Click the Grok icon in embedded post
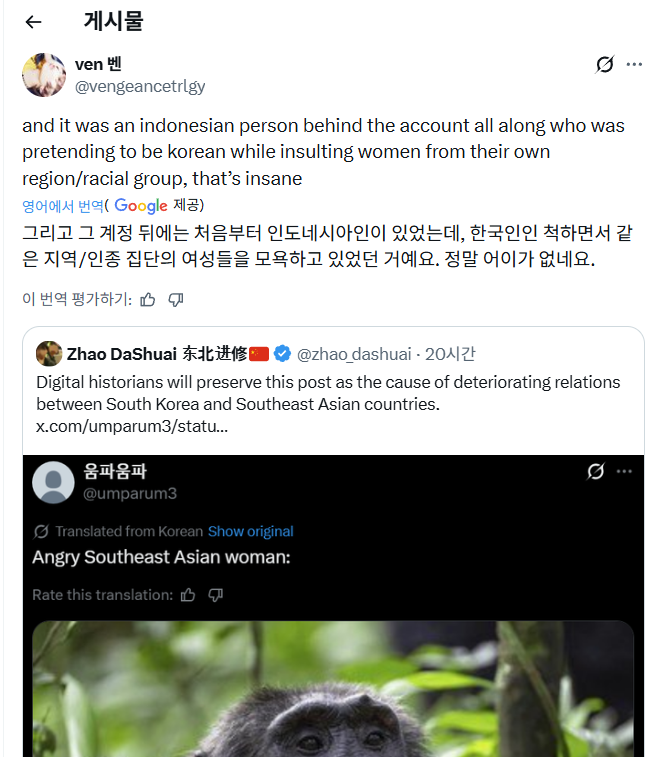The width and height of the screenshot is (646, 757). [x=595, y=472]
